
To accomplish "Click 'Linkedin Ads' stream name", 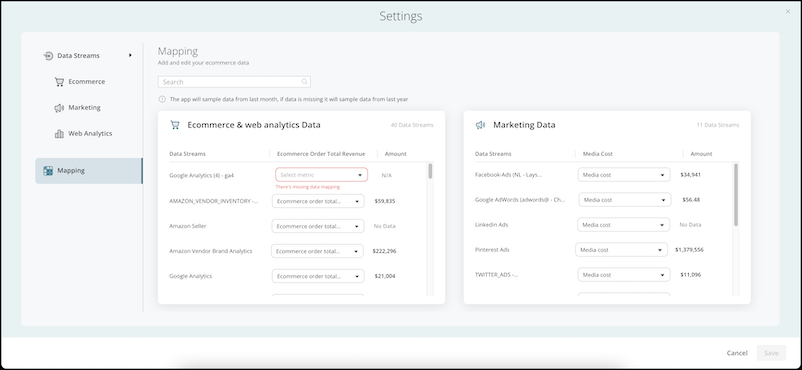I will click(492, 225).
